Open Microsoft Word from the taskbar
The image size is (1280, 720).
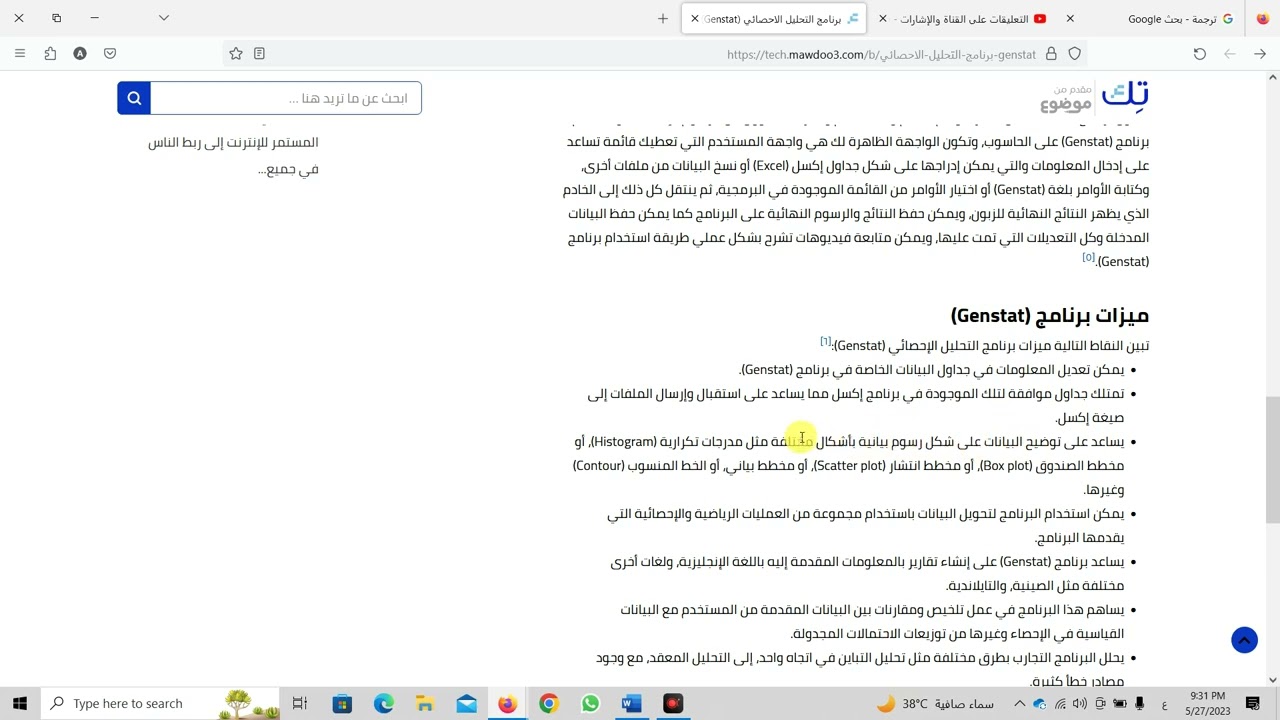point(631,704)
